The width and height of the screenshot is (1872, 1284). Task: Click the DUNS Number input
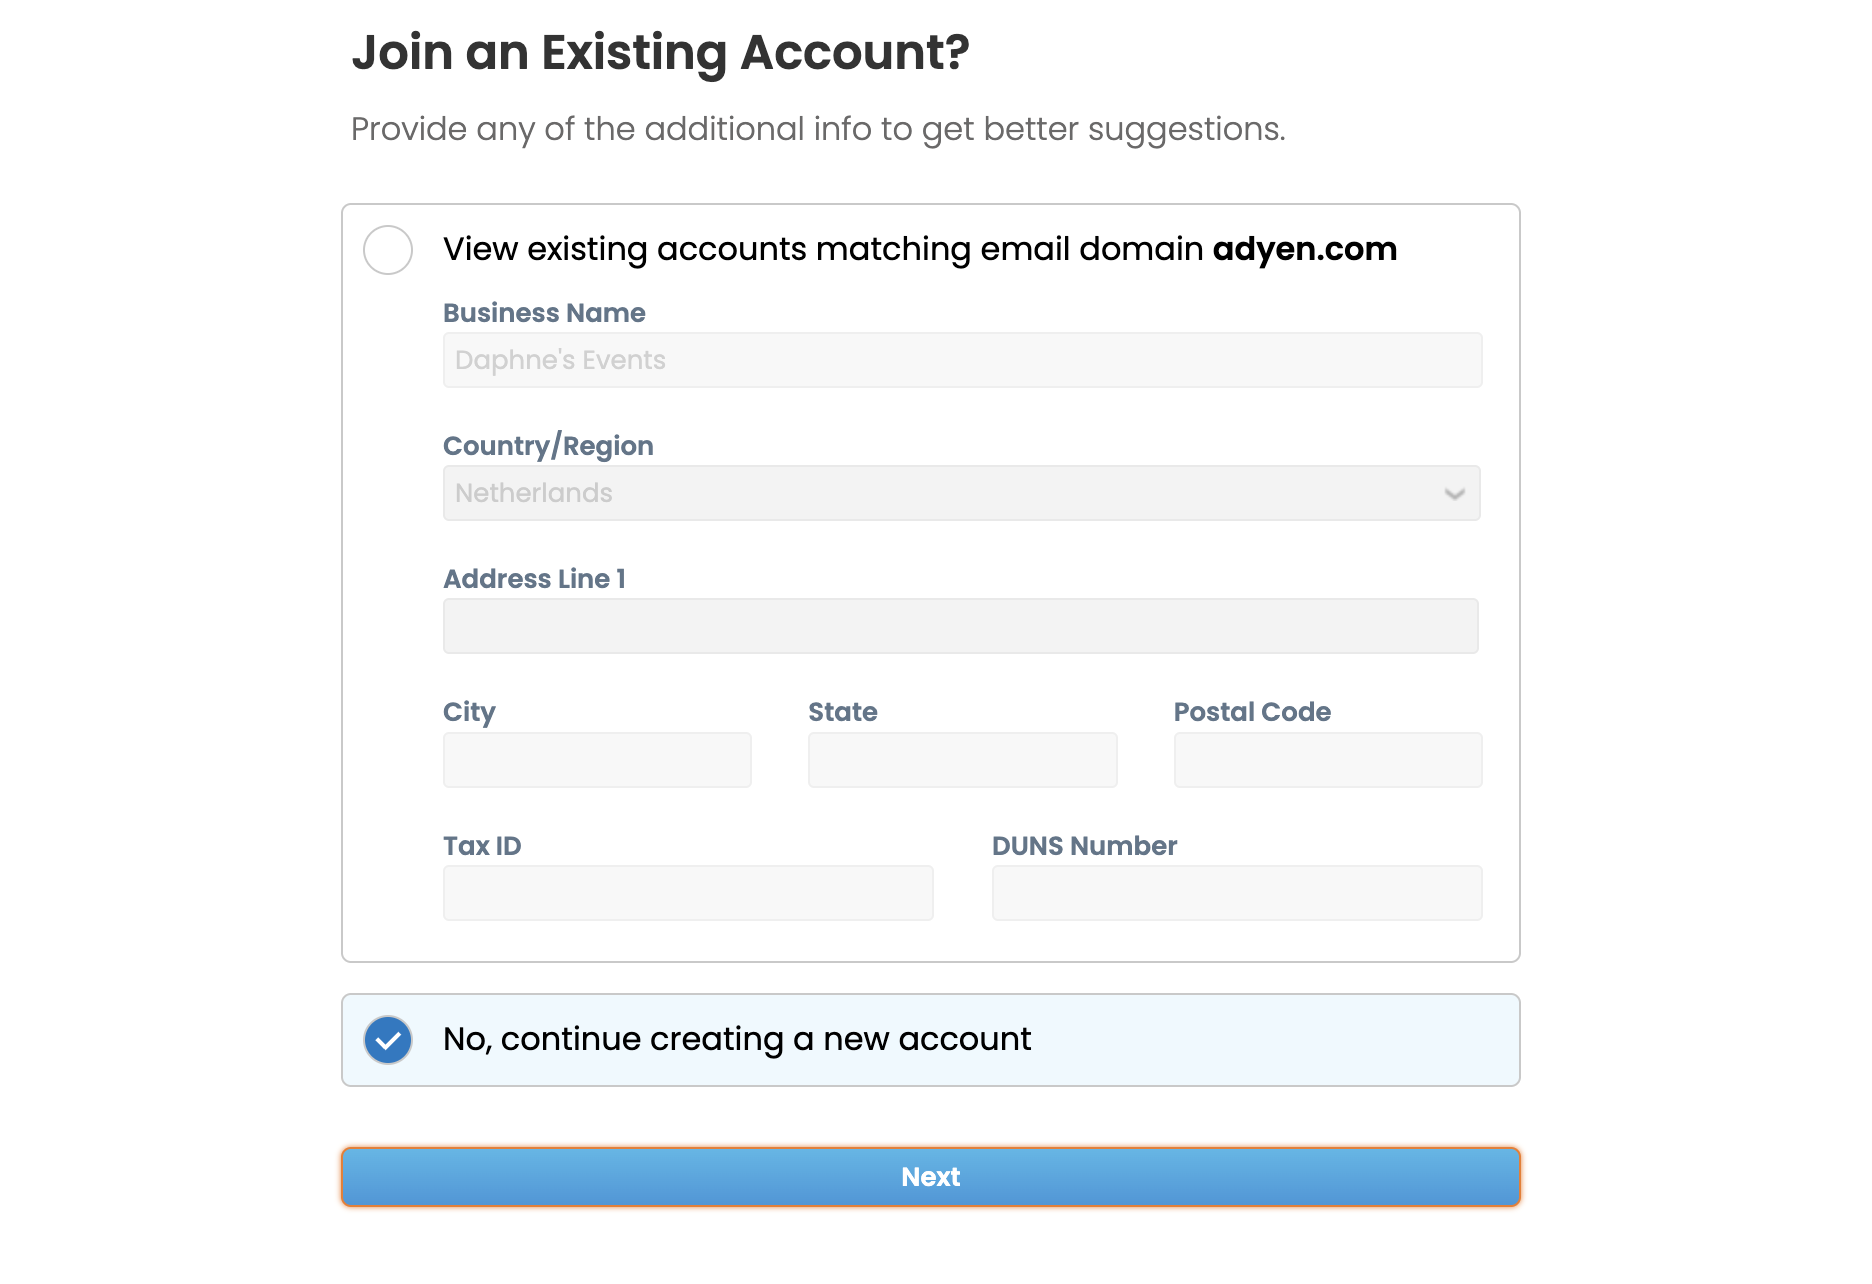click(1236, 892)
